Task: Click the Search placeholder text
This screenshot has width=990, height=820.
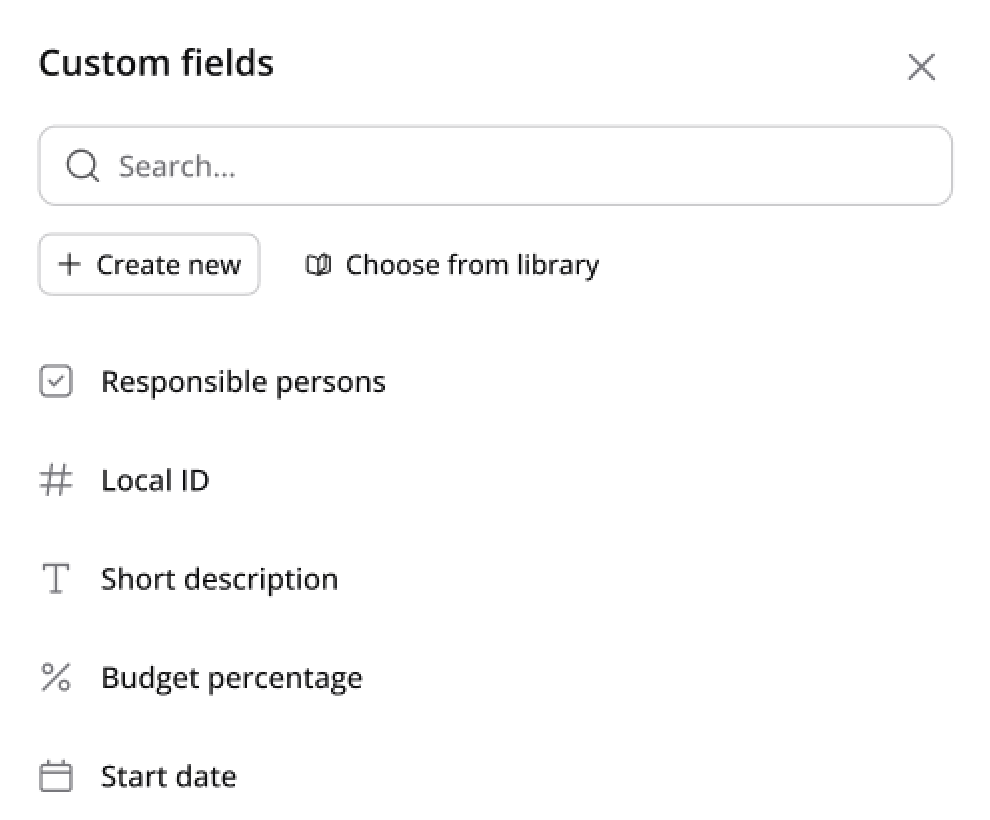Action: [177, 167]
